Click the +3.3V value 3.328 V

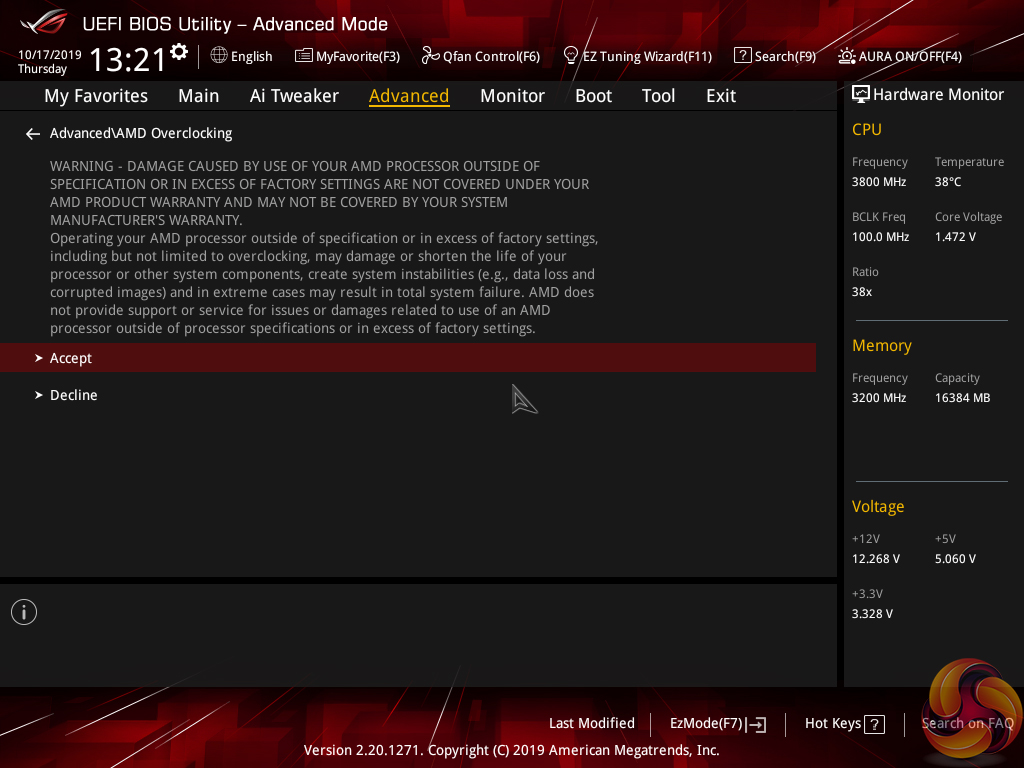(872, 614)
